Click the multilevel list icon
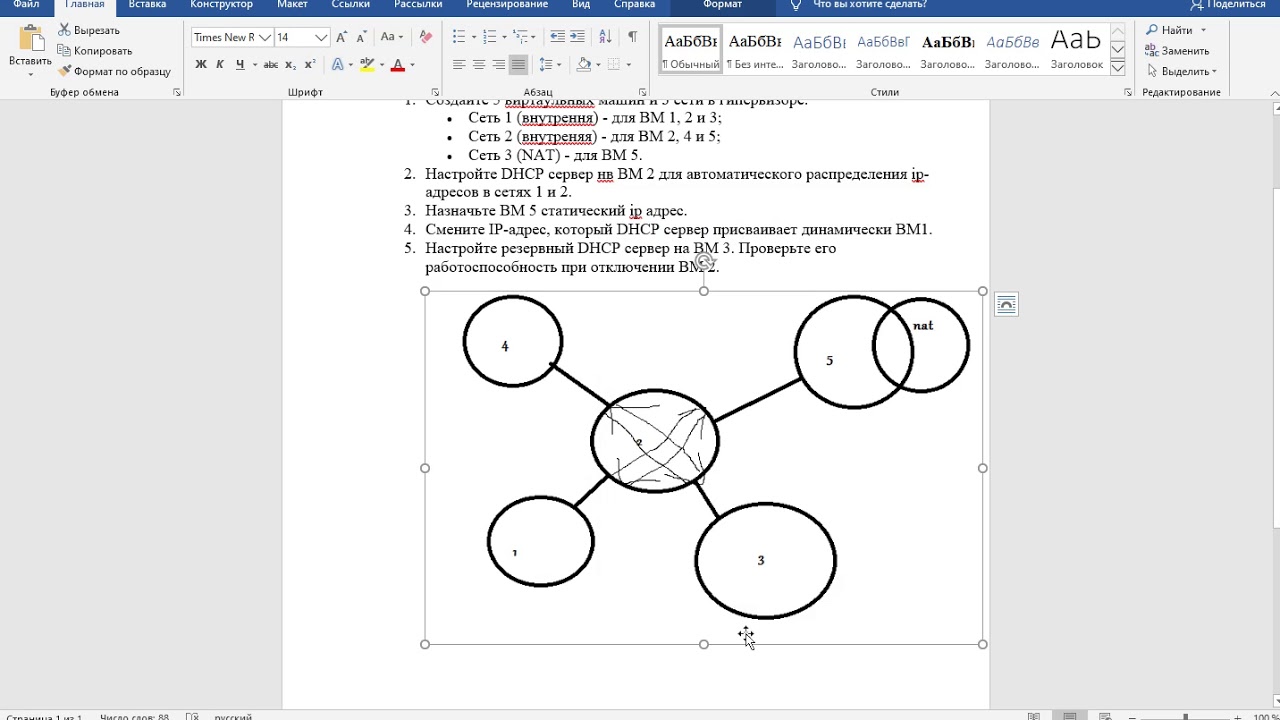The image size is (1280, 720). 521,37
